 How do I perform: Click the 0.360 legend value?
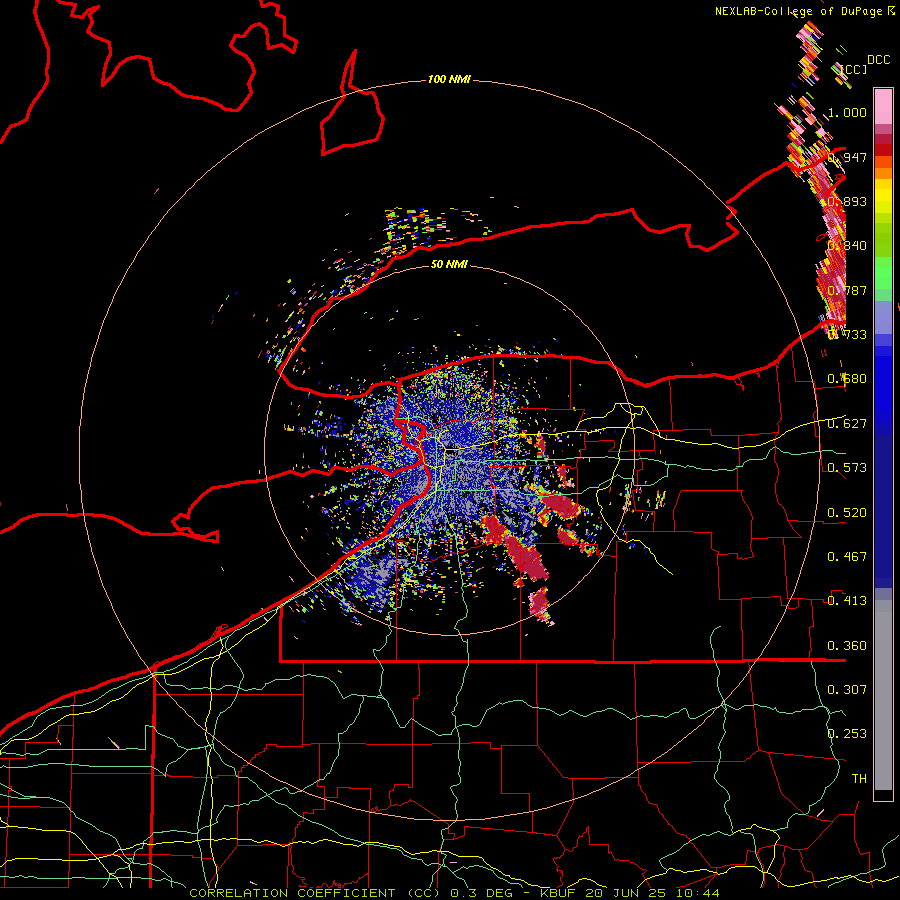[x=847, y=646]
